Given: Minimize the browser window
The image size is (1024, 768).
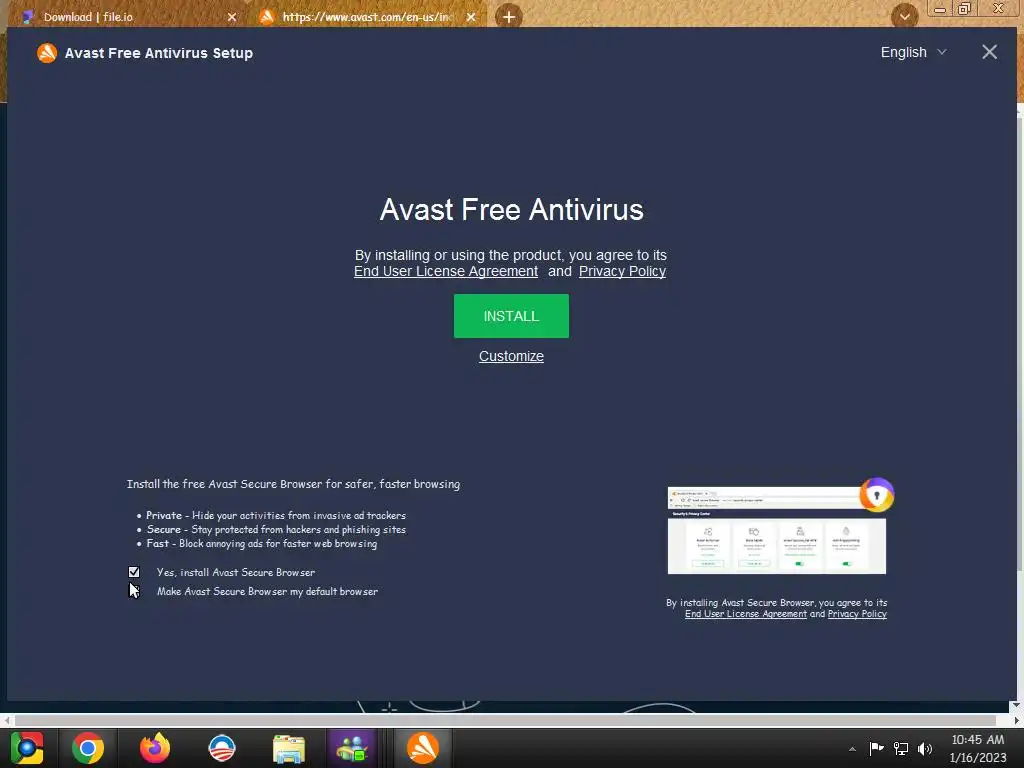Looking at the screenshot, I should pos(940,9).
